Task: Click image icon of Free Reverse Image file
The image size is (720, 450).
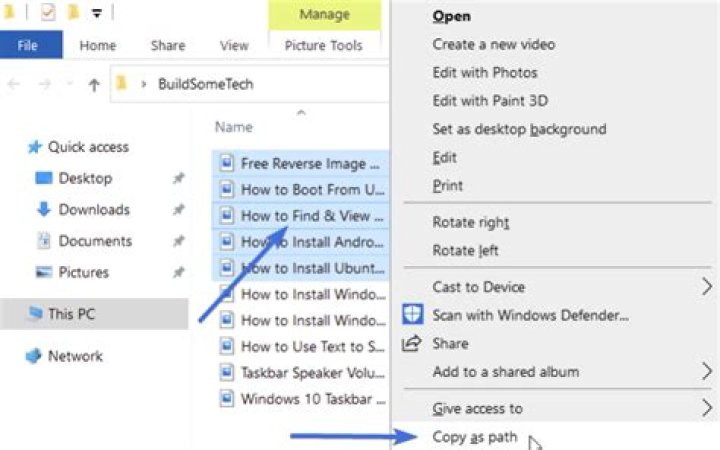Action: pyautogui.click(x=226, y=163)
